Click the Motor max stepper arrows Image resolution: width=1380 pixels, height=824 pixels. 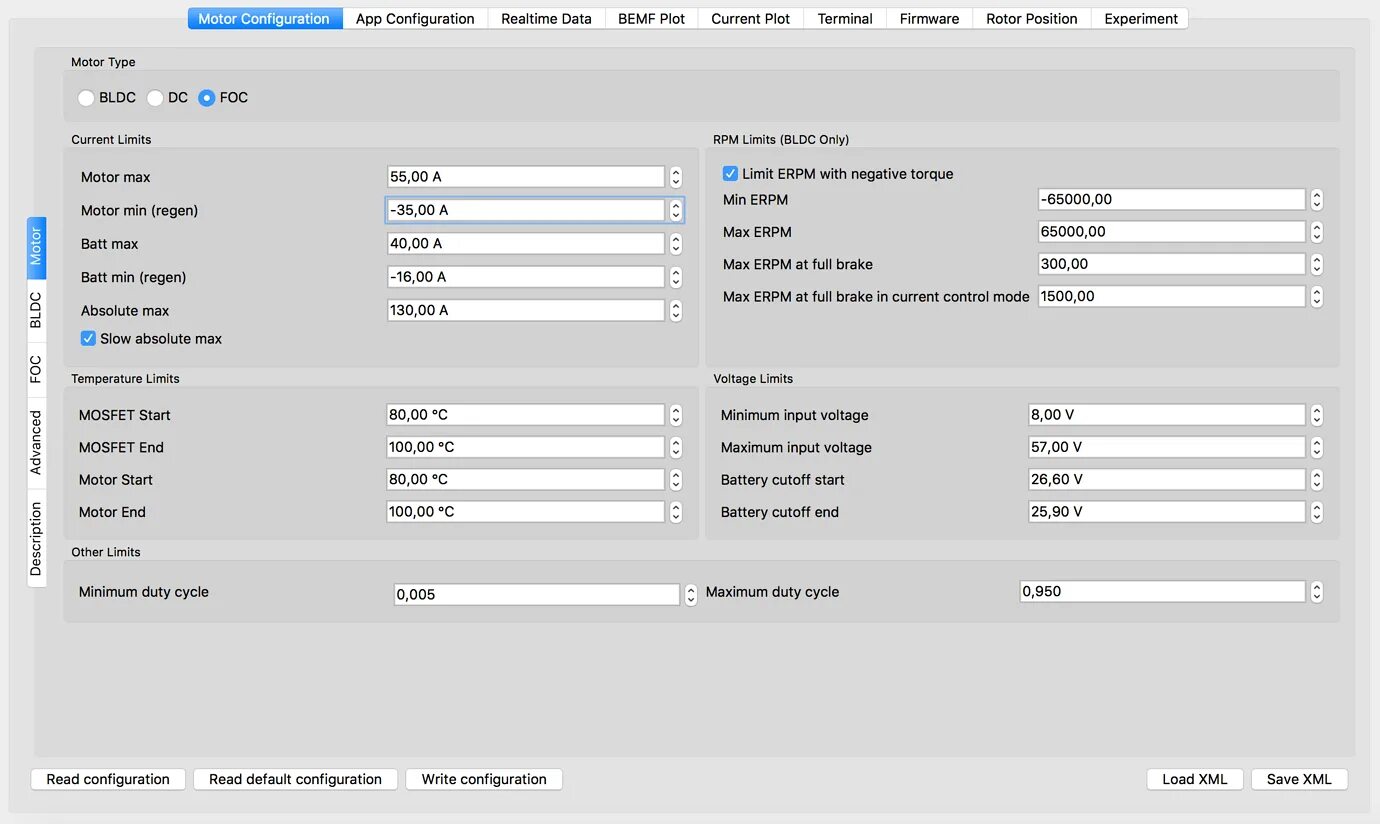[x=676, y=177]
